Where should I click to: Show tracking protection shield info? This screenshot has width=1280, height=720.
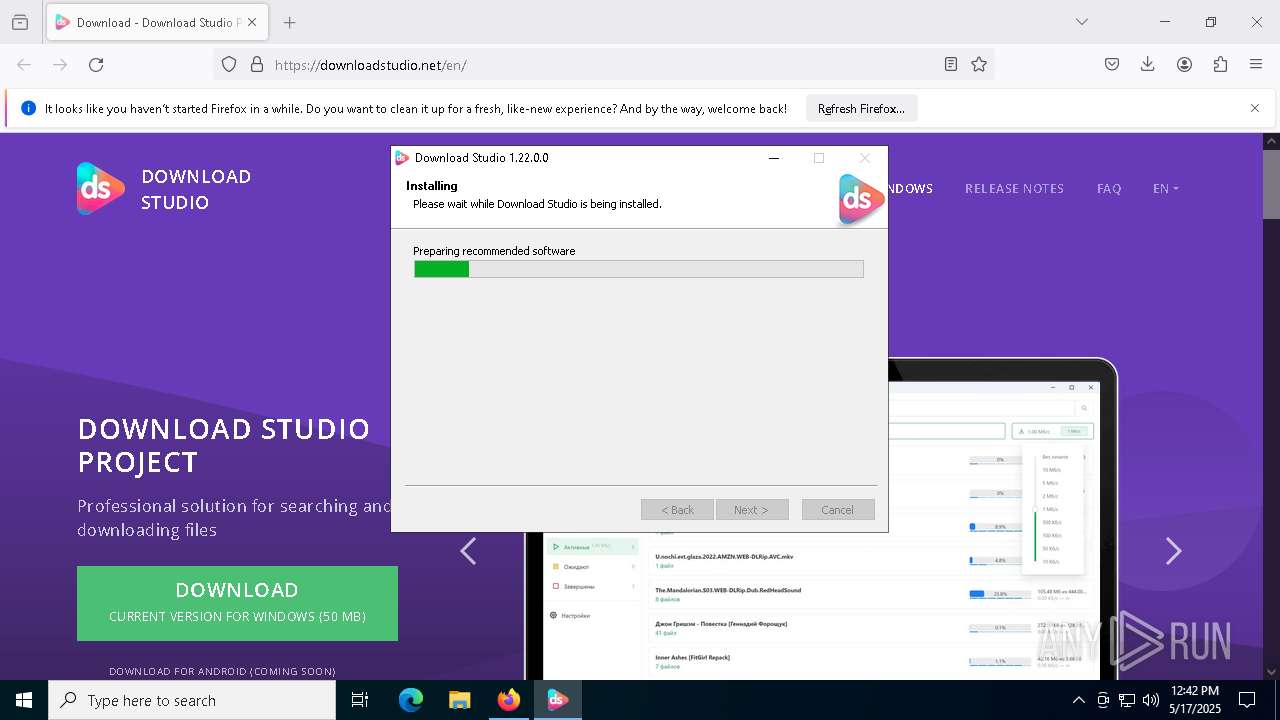click(229, 64)
